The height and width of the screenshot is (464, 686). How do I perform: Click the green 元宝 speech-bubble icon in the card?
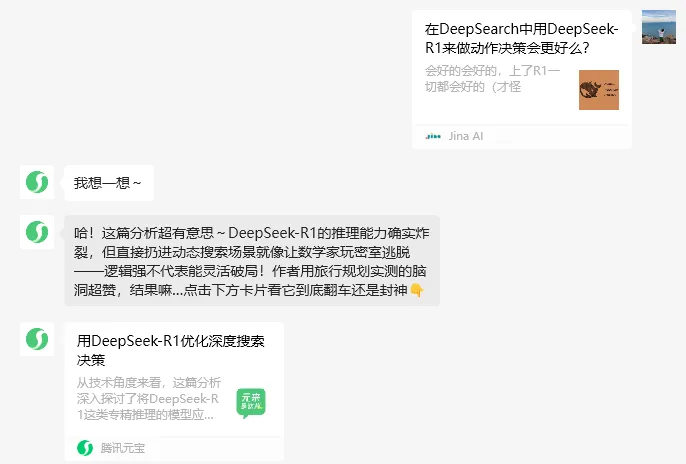pyautogui.click(x=251, y=403)
